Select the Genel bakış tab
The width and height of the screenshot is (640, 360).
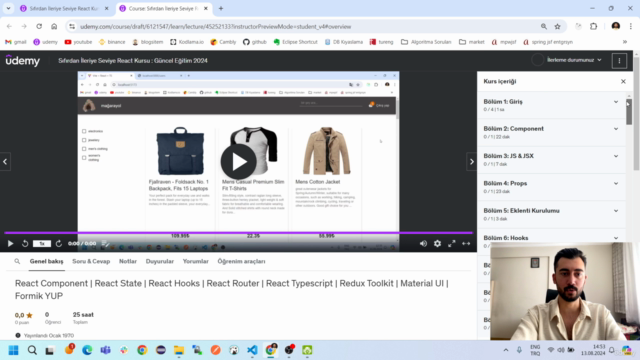(x=47, y=261)
